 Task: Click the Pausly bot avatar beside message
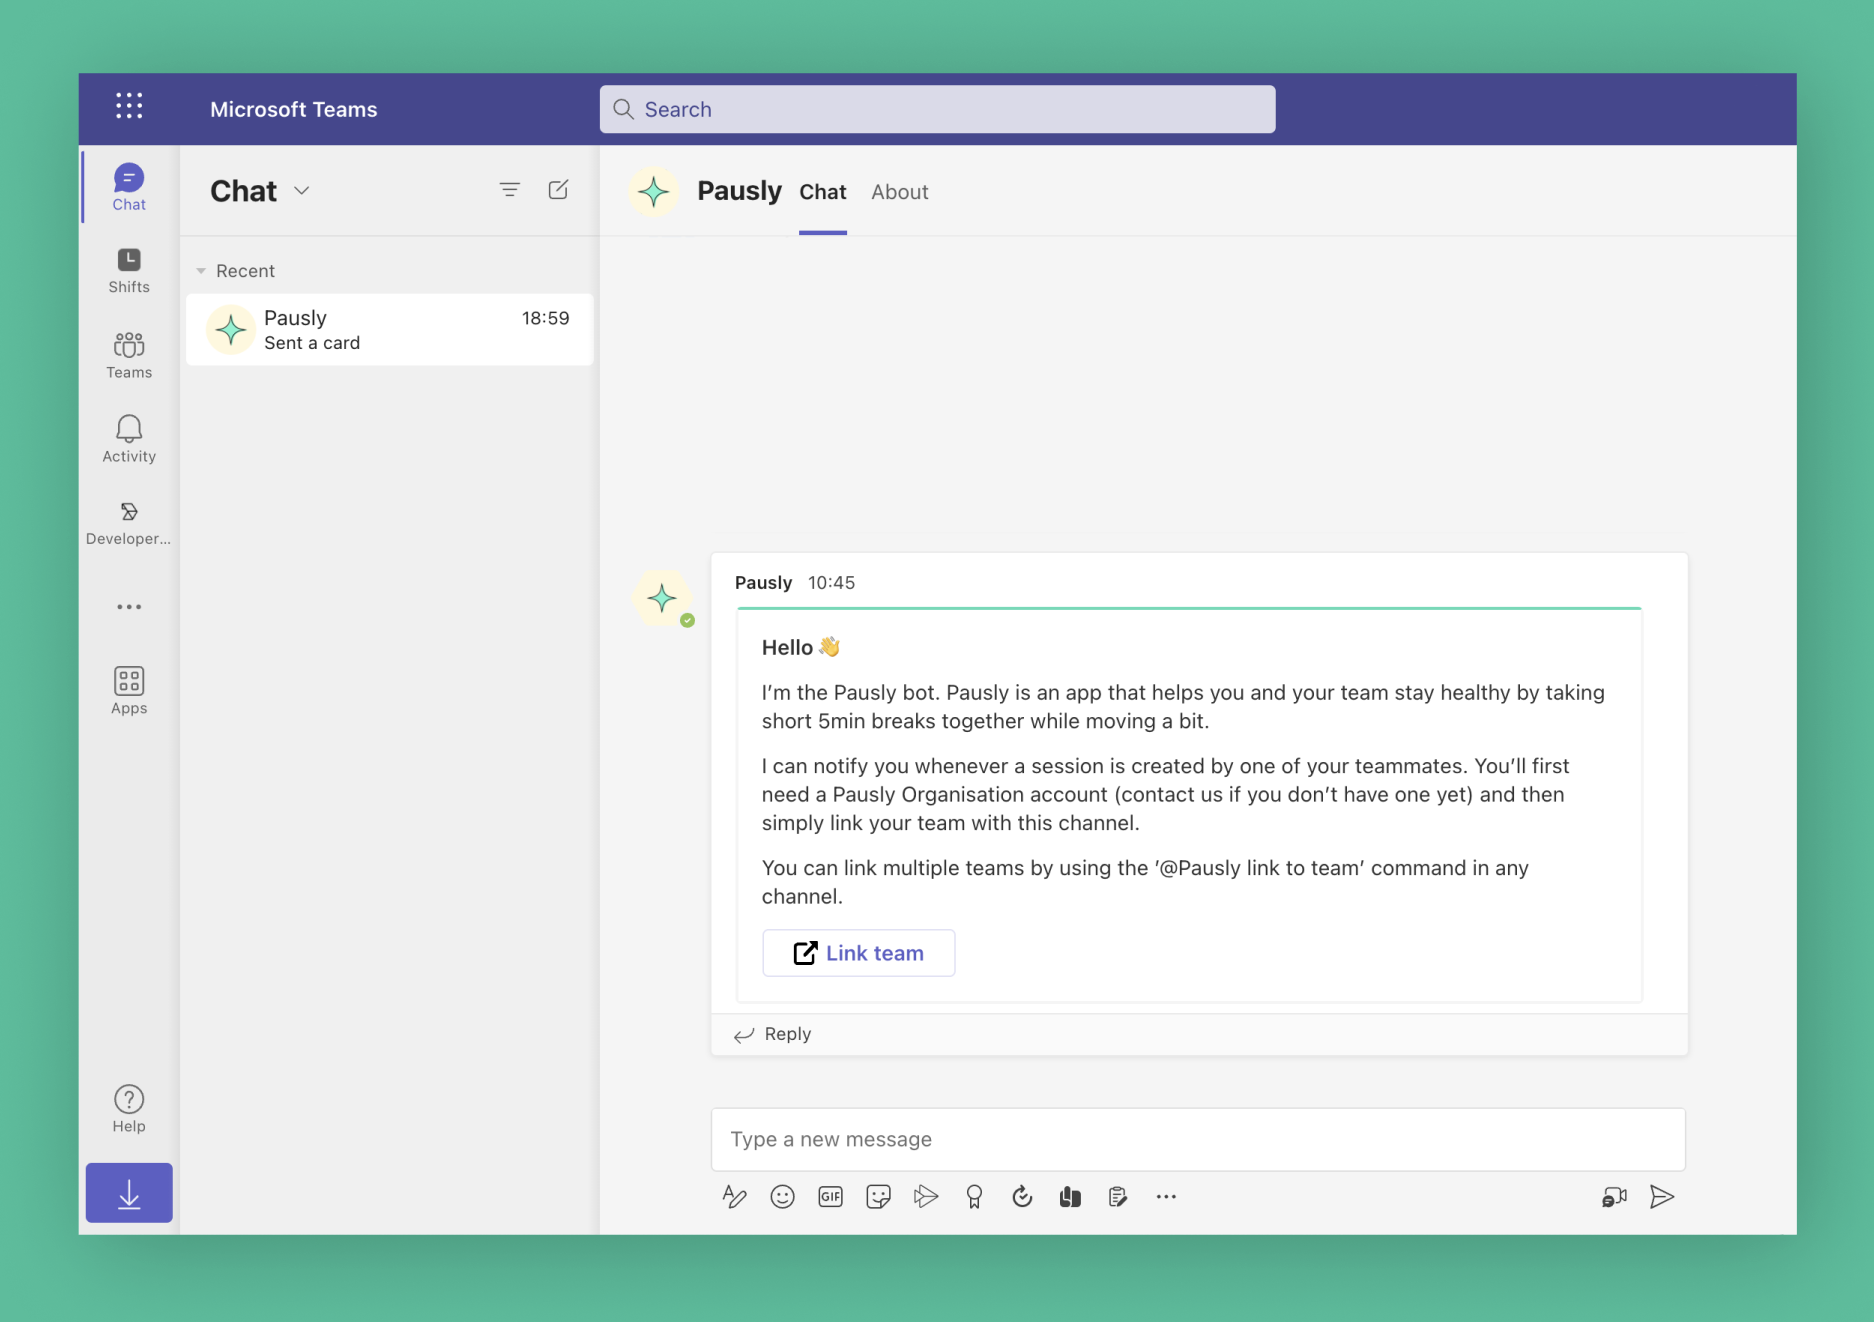point(662,599)
